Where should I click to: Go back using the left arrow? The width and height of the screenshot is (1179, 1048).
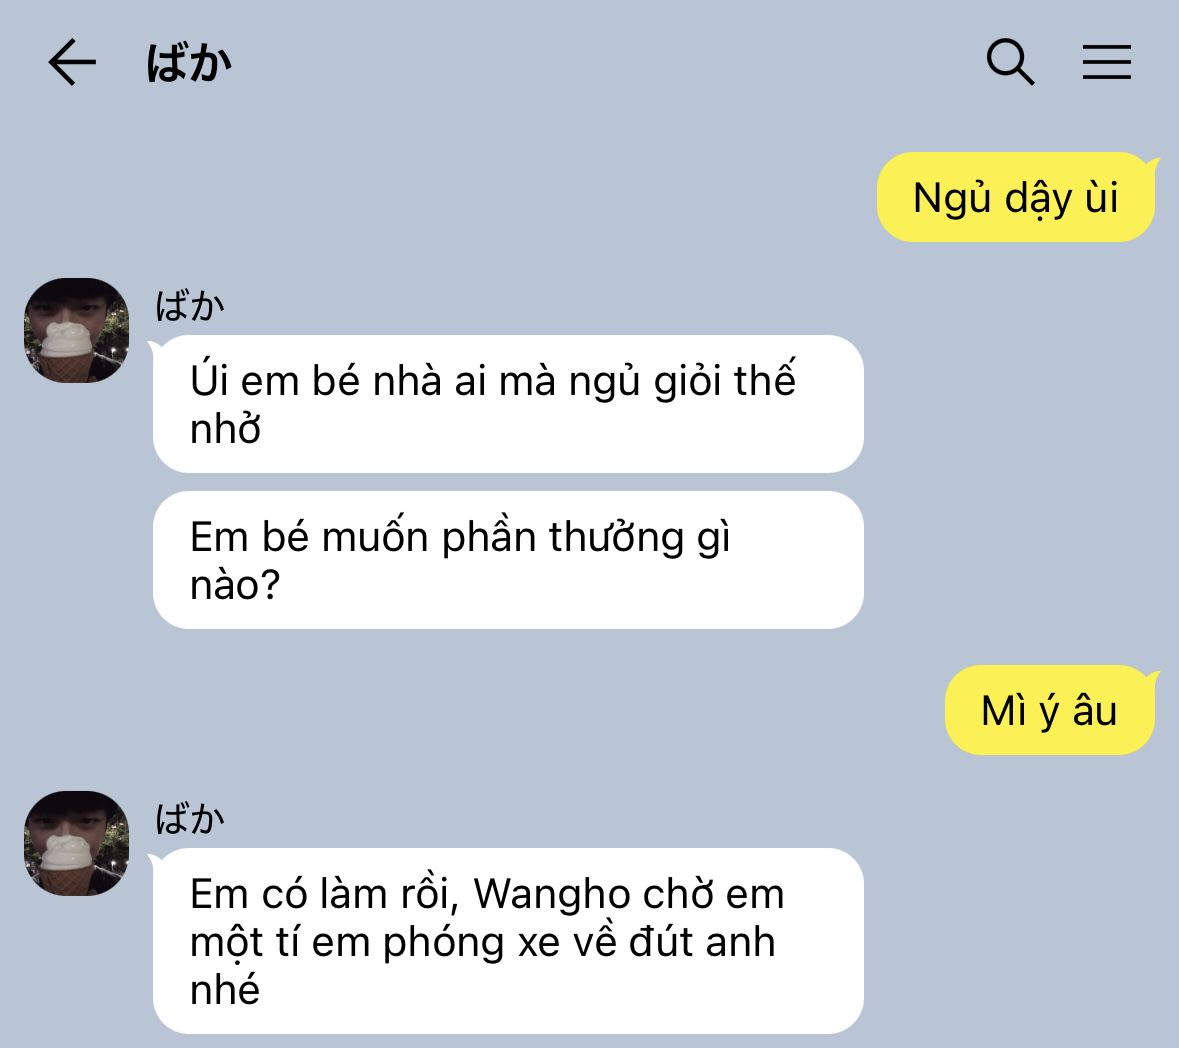coord(71,62)
